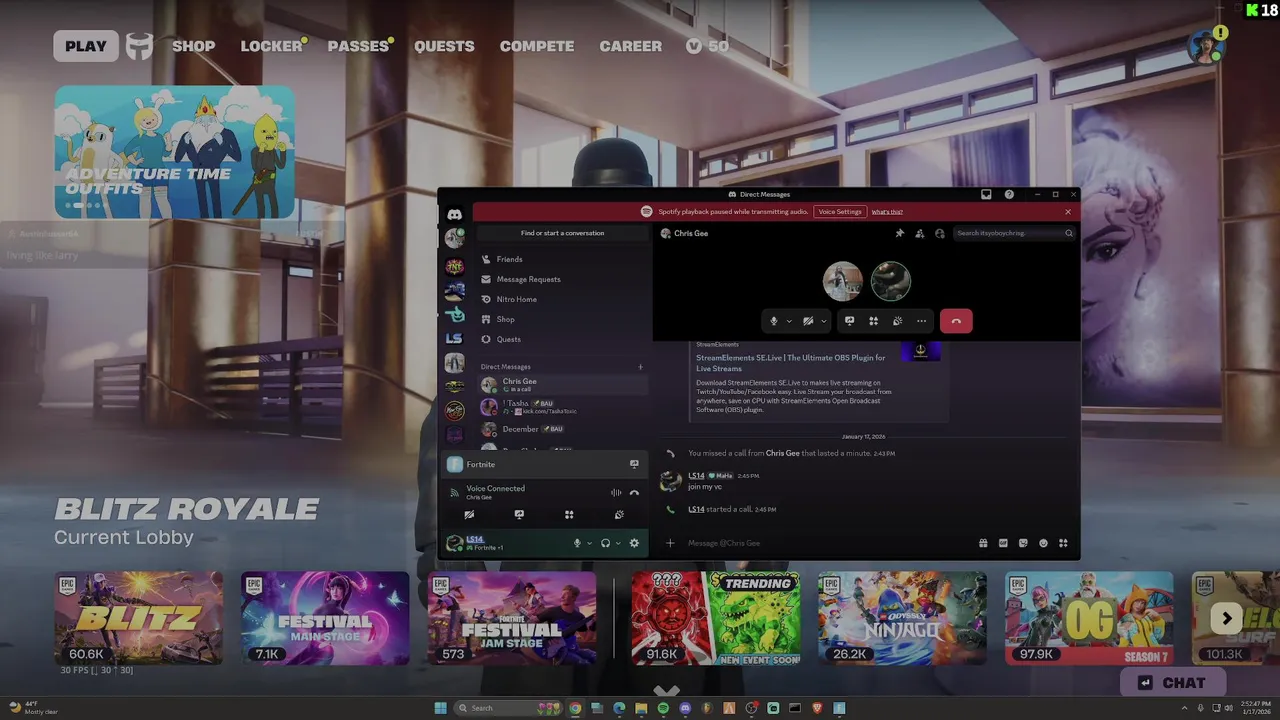Share screen from the voice panel
The height and width of the screenshot is (720, 1280).
pyautogui.click(x=519, y=515)
